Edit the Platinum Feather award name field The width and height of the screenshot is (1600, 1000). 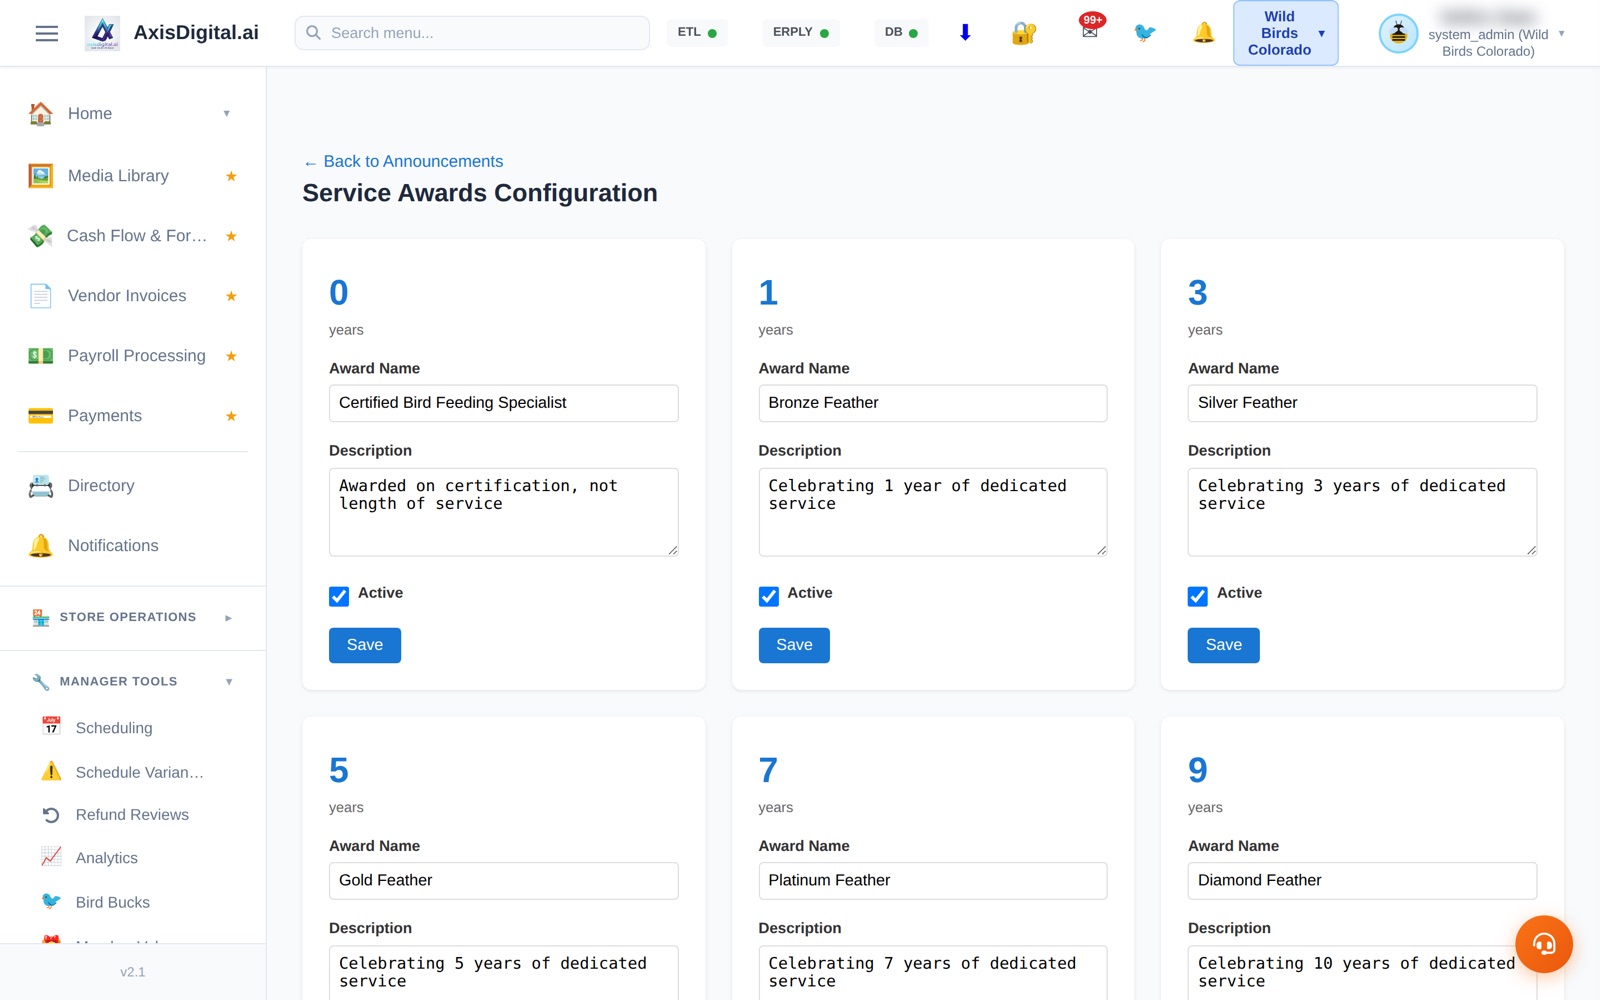933,881
